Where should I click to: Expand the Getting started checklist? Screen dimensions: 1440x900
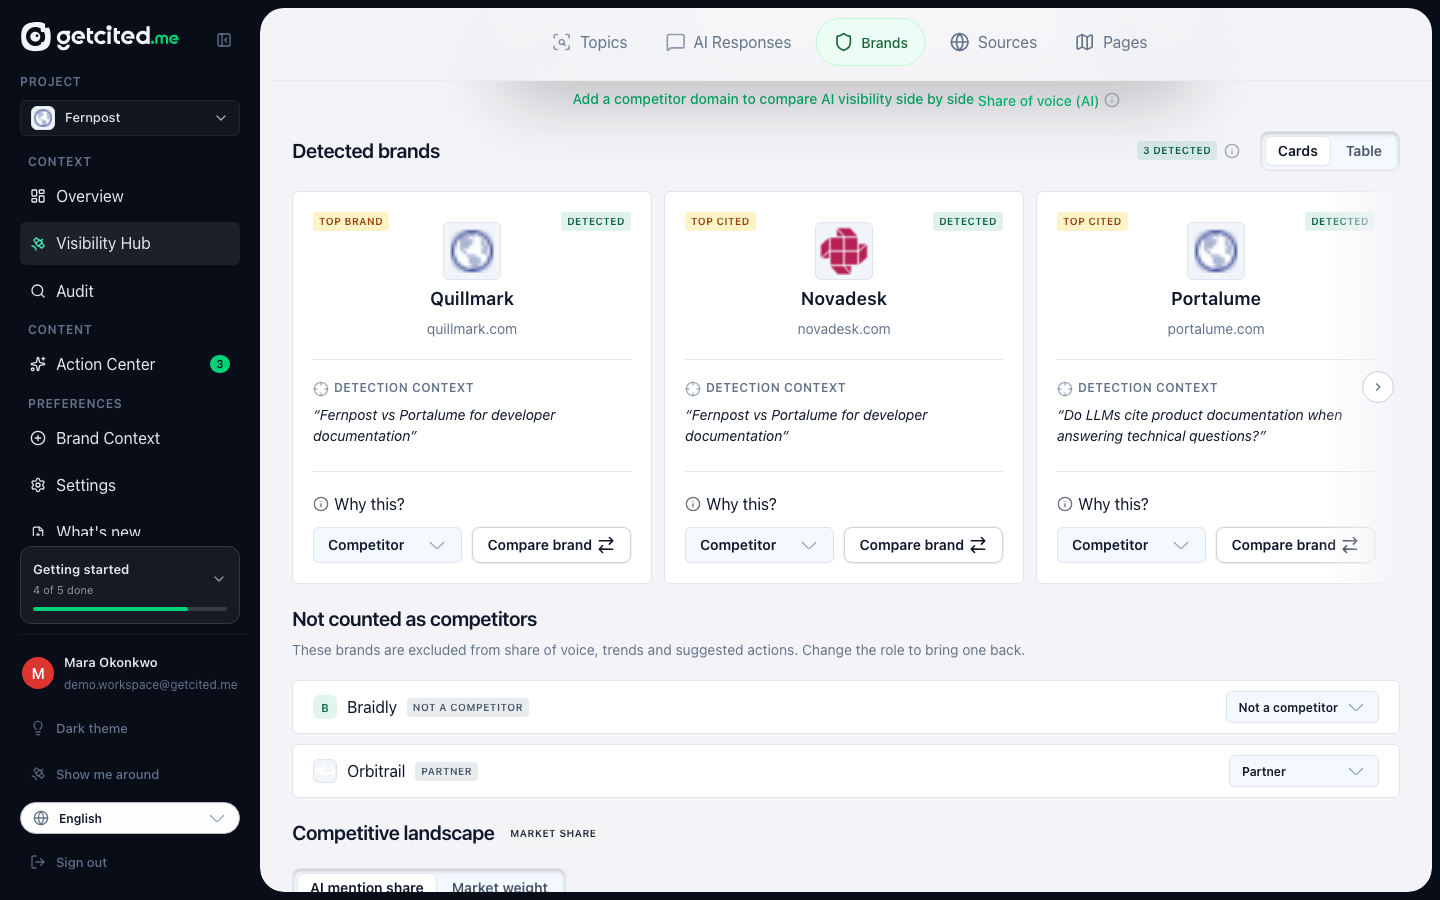click(219, 579)
